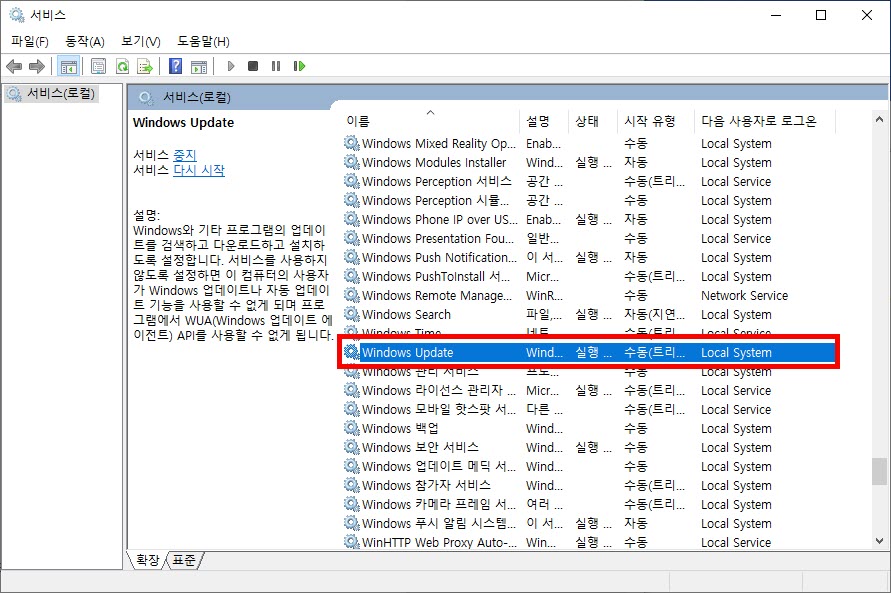Click the Start service play icon
The width and height of the screenshot is (891, 593).
pyautogui.click(x=231, y=66)
